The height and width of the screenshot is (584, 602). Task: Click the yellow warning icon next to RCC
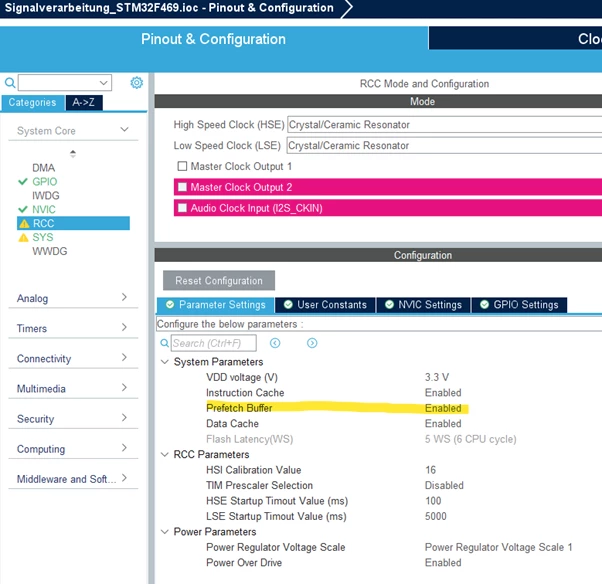[24, 223]
